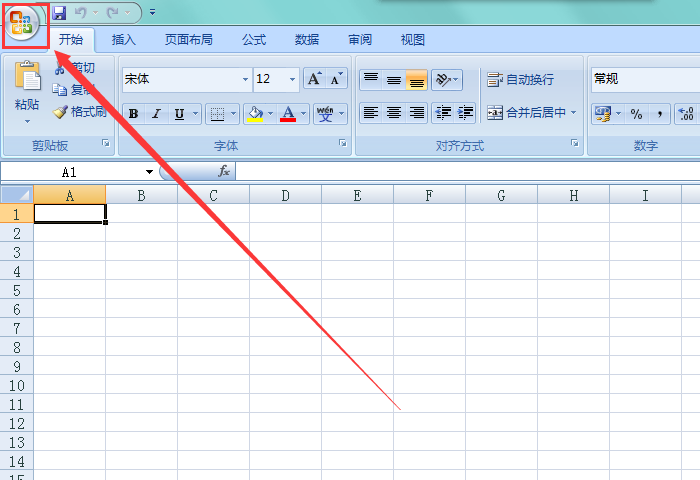Select row 7 header
This screenshot has height=480, width=700.
click(17, 329)
